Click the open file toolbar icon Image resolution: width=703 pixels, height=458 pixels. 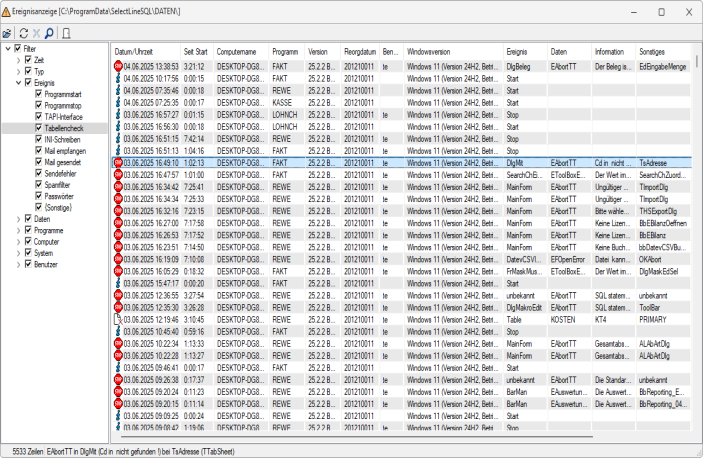(x=9, y=32)
